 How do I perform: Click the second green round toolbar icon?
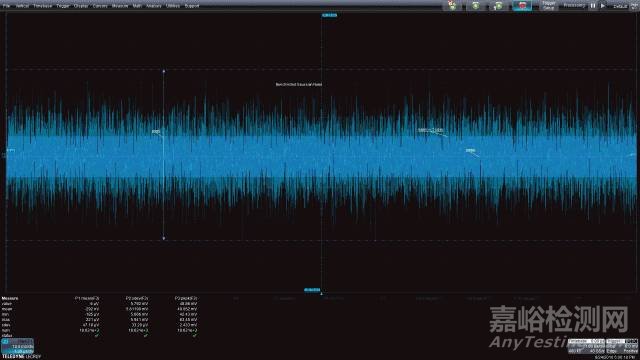(x=476, y=6)
